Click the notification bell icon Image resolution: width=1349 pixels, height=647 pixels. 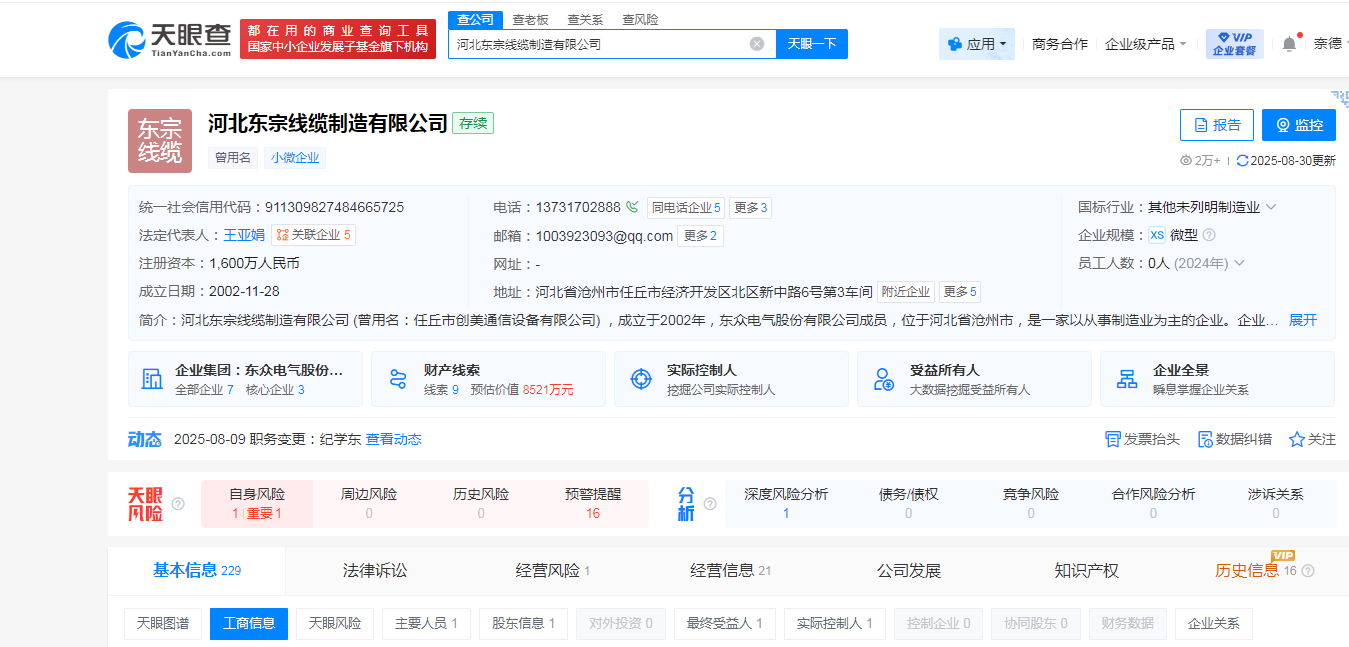[1289, 44]
